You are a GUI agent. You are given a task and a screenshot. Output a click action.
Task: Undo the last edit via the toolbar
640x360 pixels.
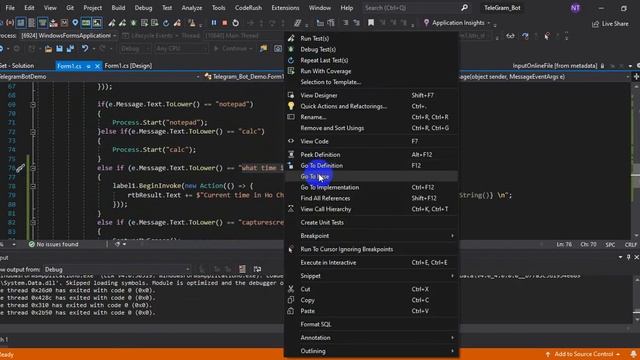[x=84, y=49]
